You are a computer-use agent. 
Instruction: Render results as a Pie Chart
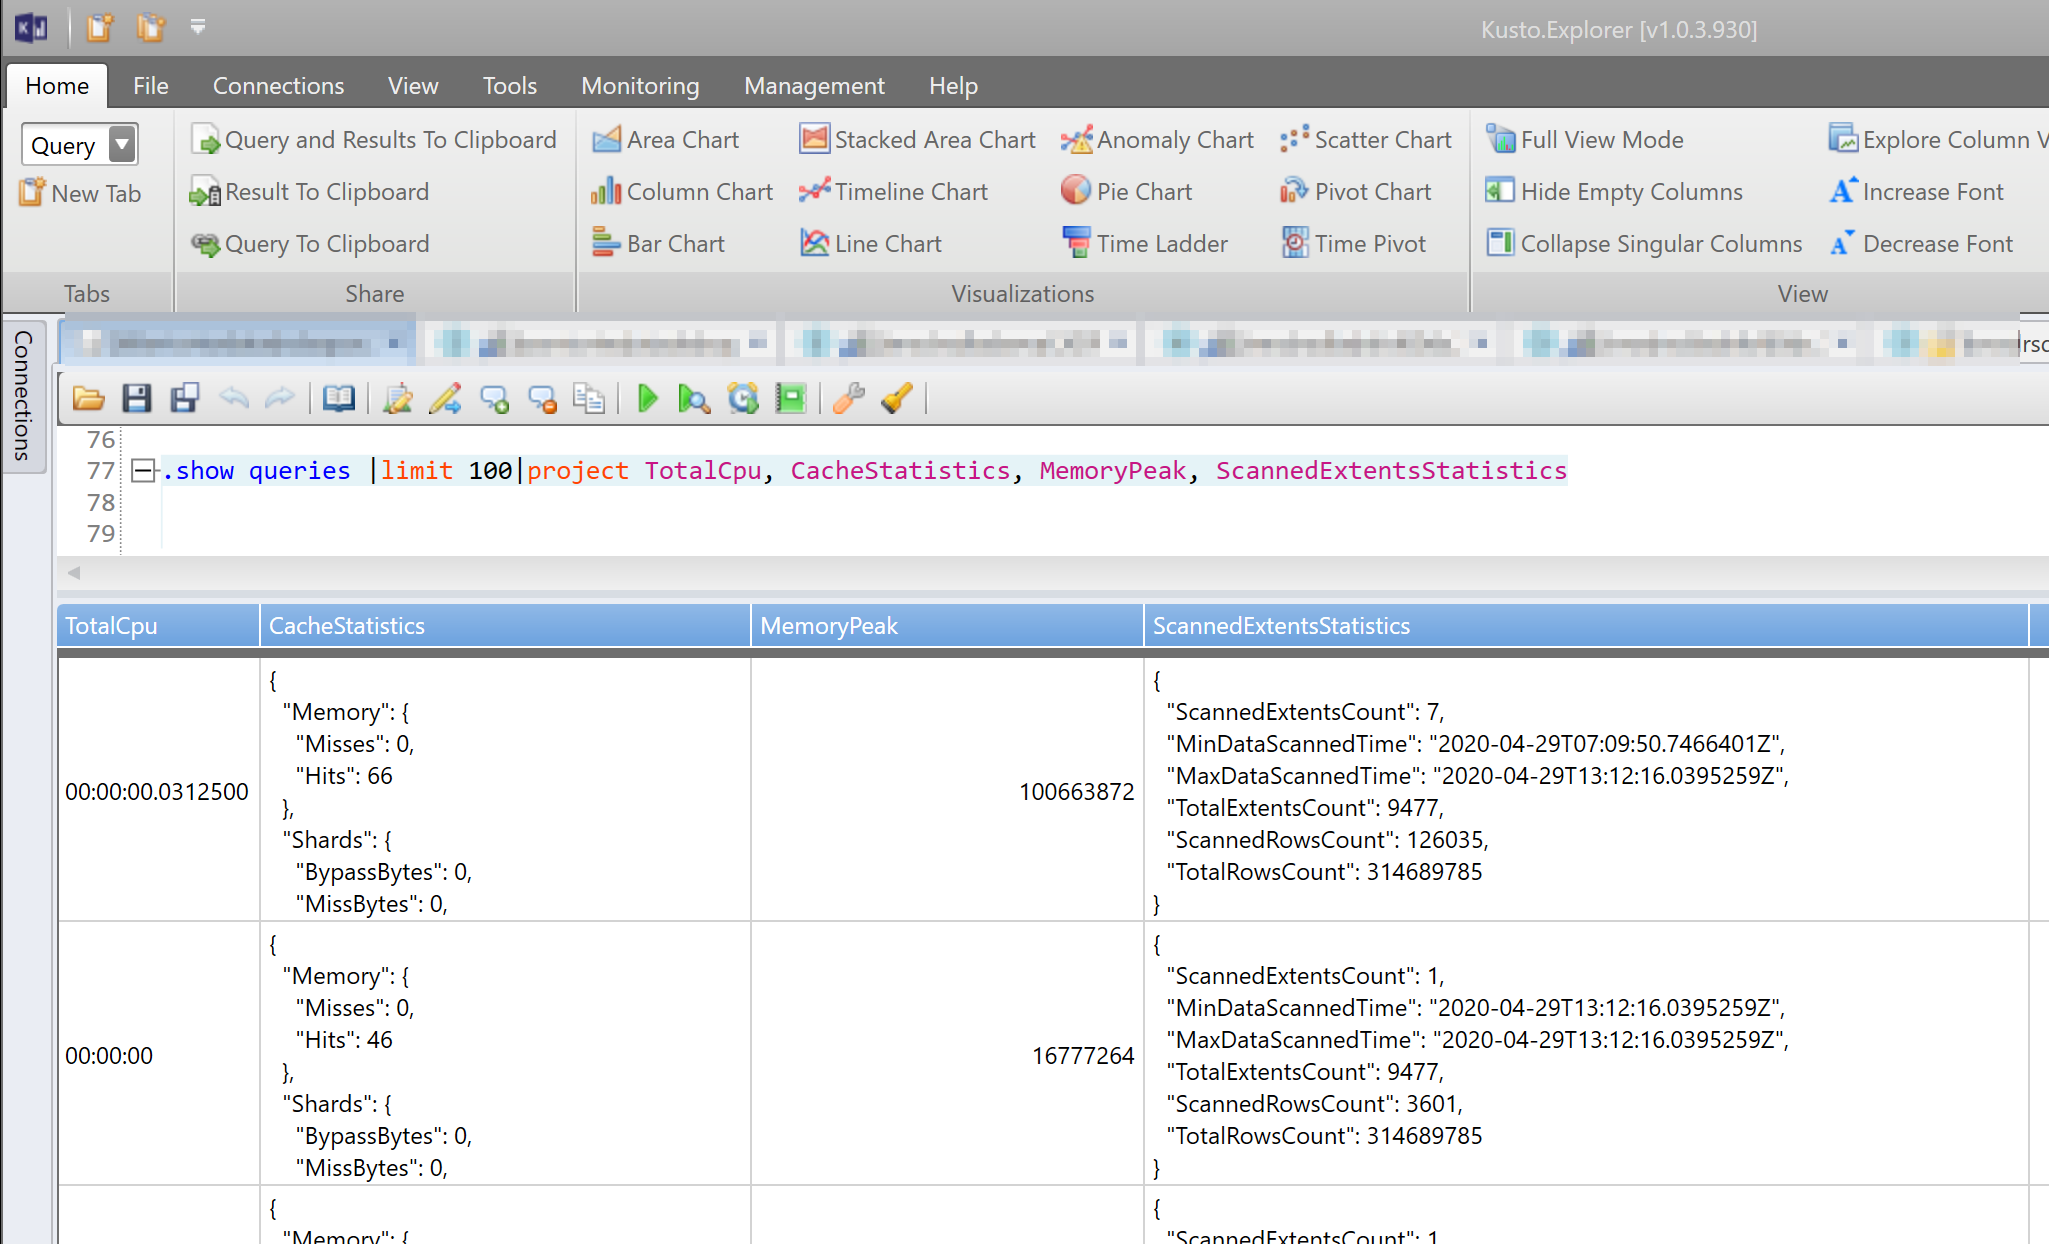point(1126,192)
